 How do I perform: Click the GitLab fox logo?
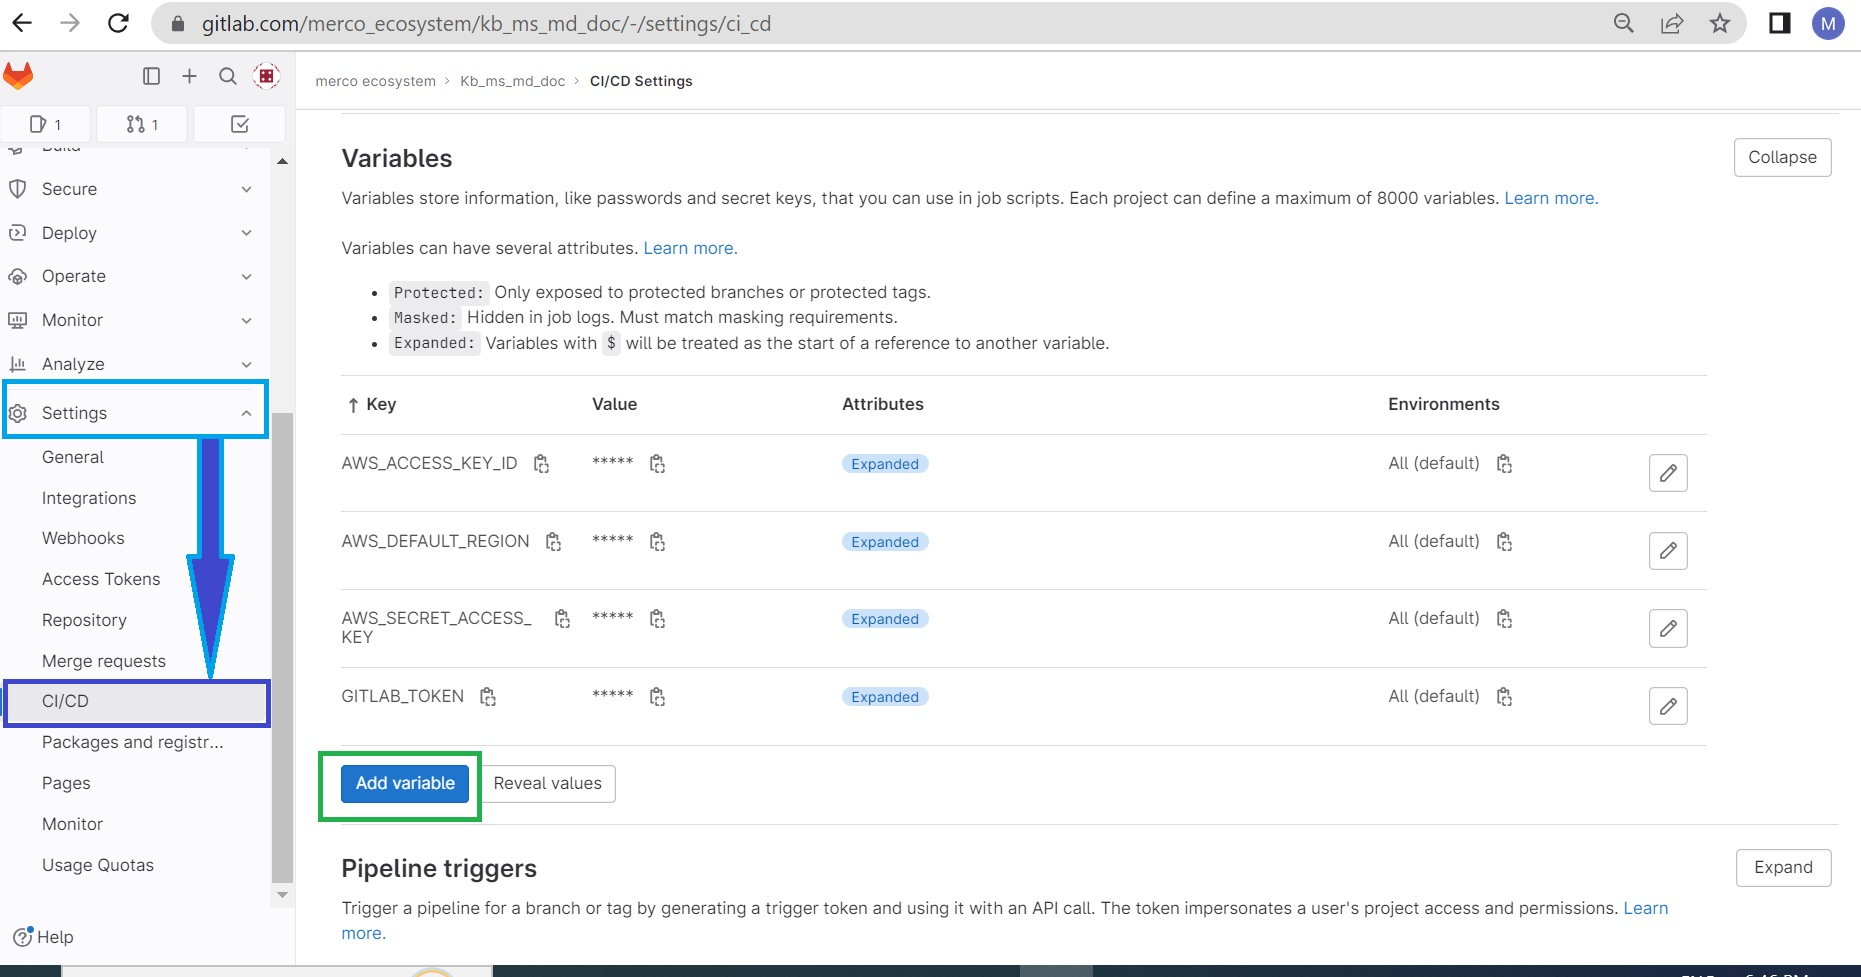[18, 76]
